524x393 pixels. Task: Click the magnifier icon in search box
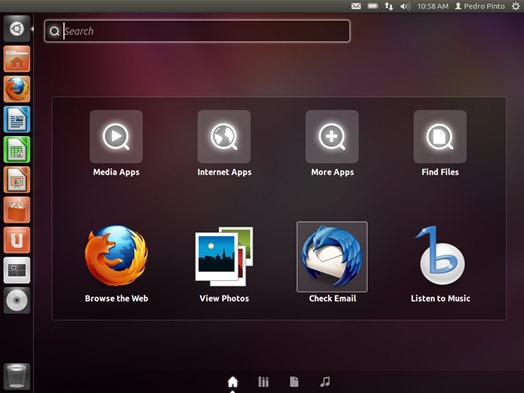coord(54,31)
